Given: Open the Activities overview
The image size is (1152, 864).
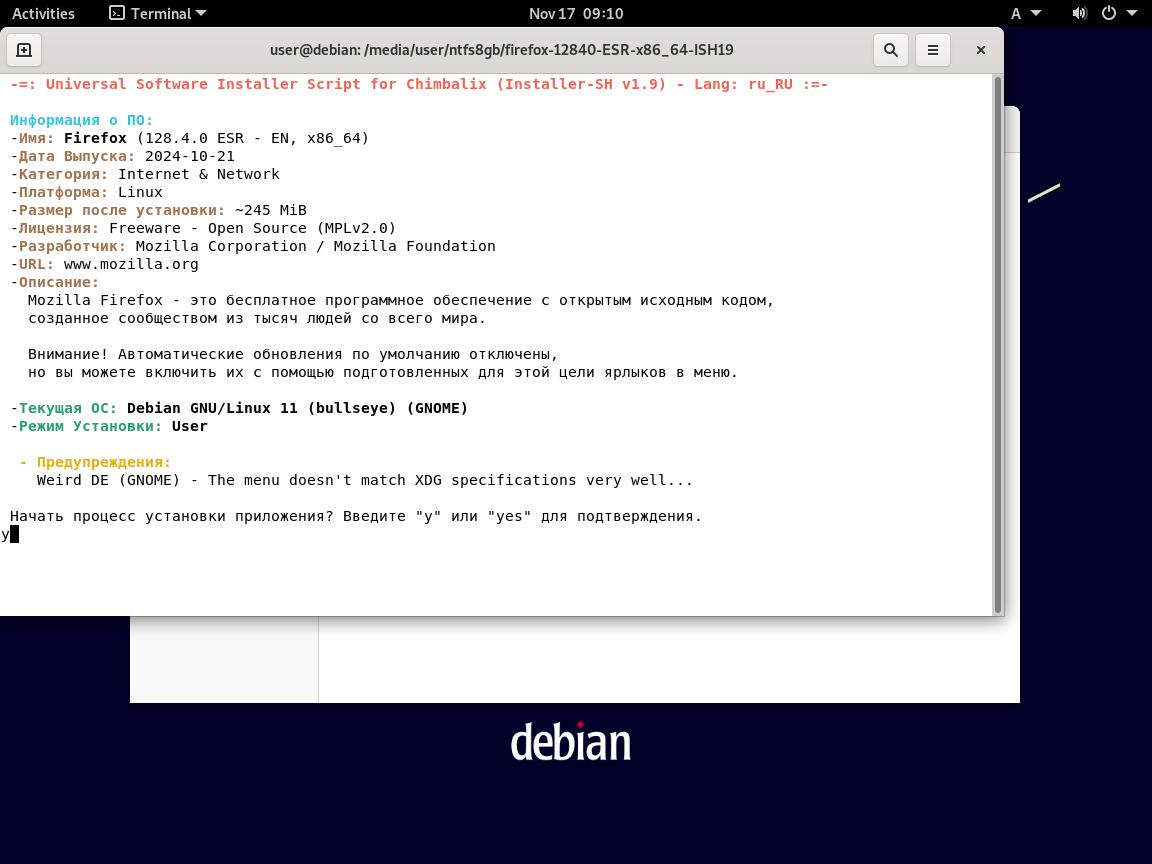Looking at the screenshot, I should [43, 13].
